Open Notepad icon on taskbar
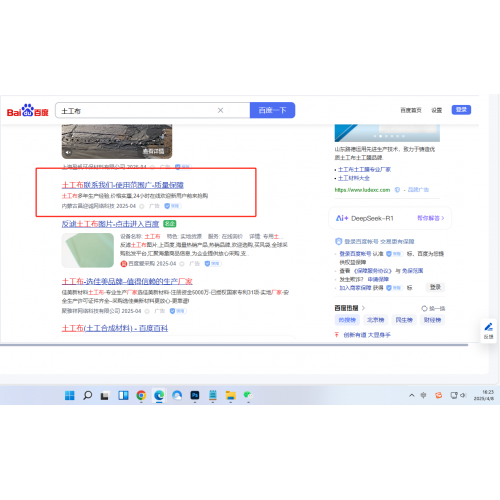 (x=213, y=395)
